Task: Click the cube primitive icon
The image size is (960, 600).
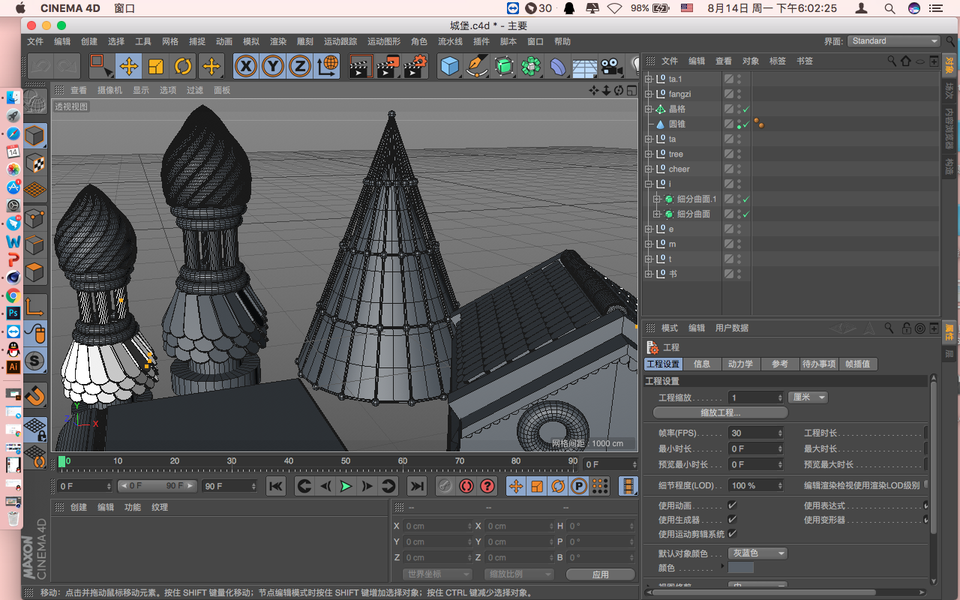Action: point(450,66)
